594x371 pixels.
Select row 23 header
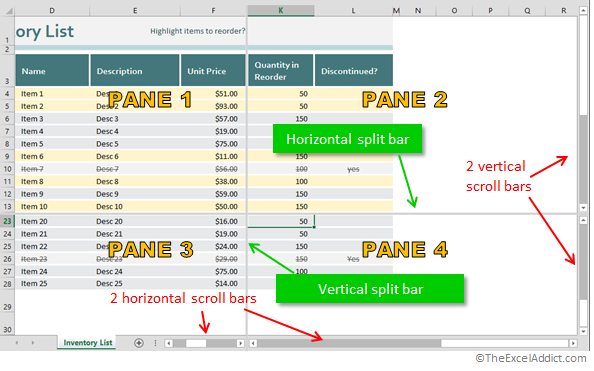click(x=7, y=221)
